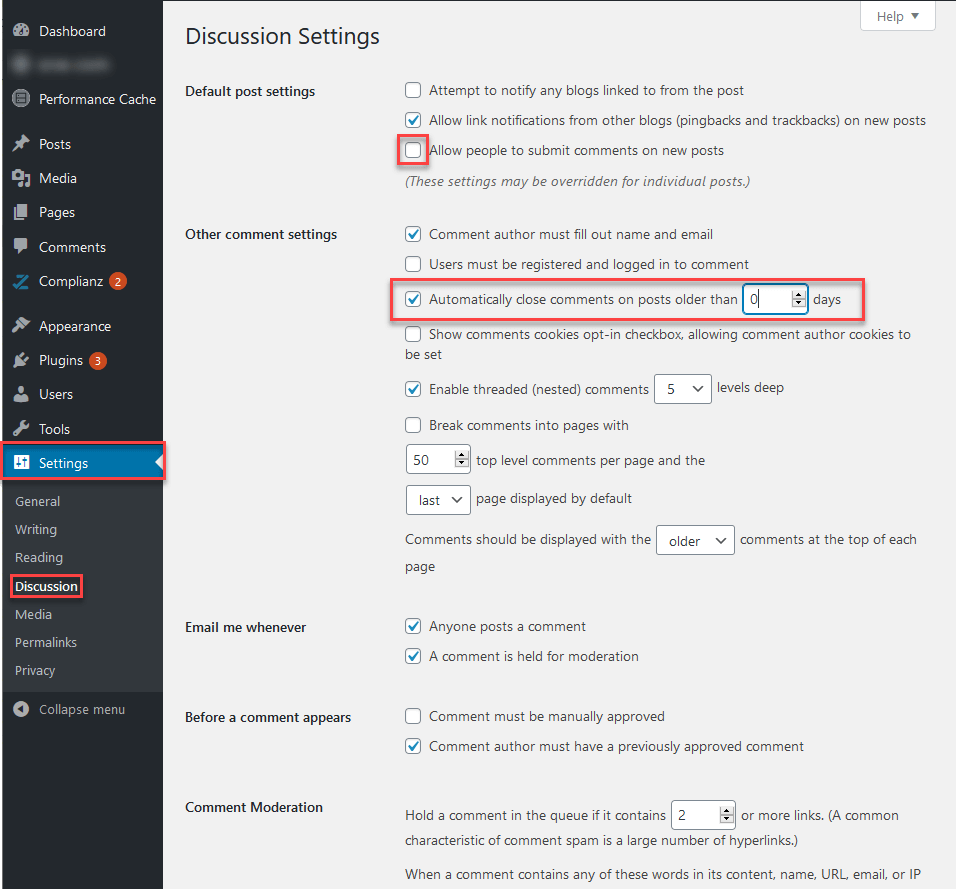Click the Plugins plug icon
The image size is (956, 889).
(x=21, y=360)
